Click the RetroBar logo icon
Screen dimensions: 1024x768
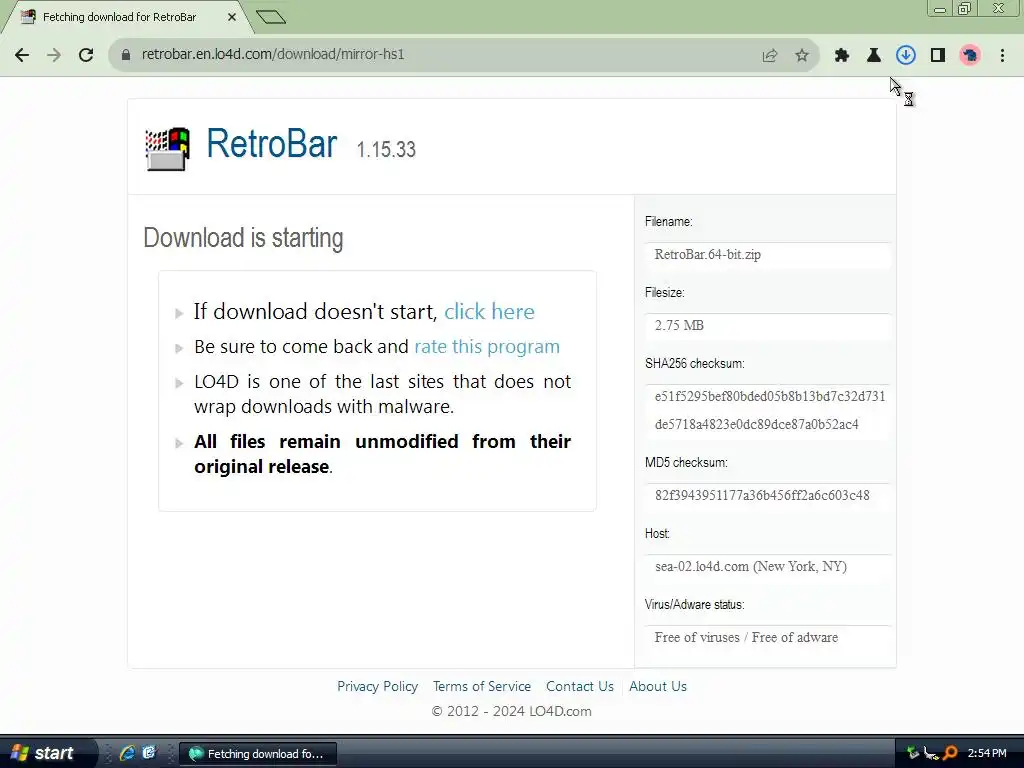click(x=167, y=148)
